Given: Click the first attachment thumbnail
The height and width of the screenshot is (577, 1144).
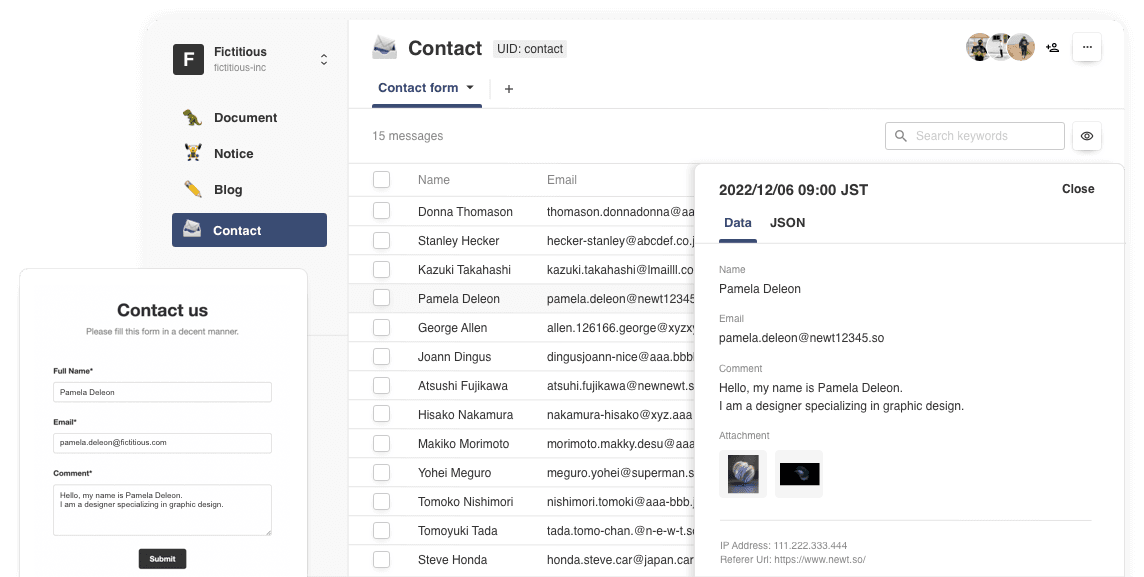Looking at the screenshot, I should (742, 473).
